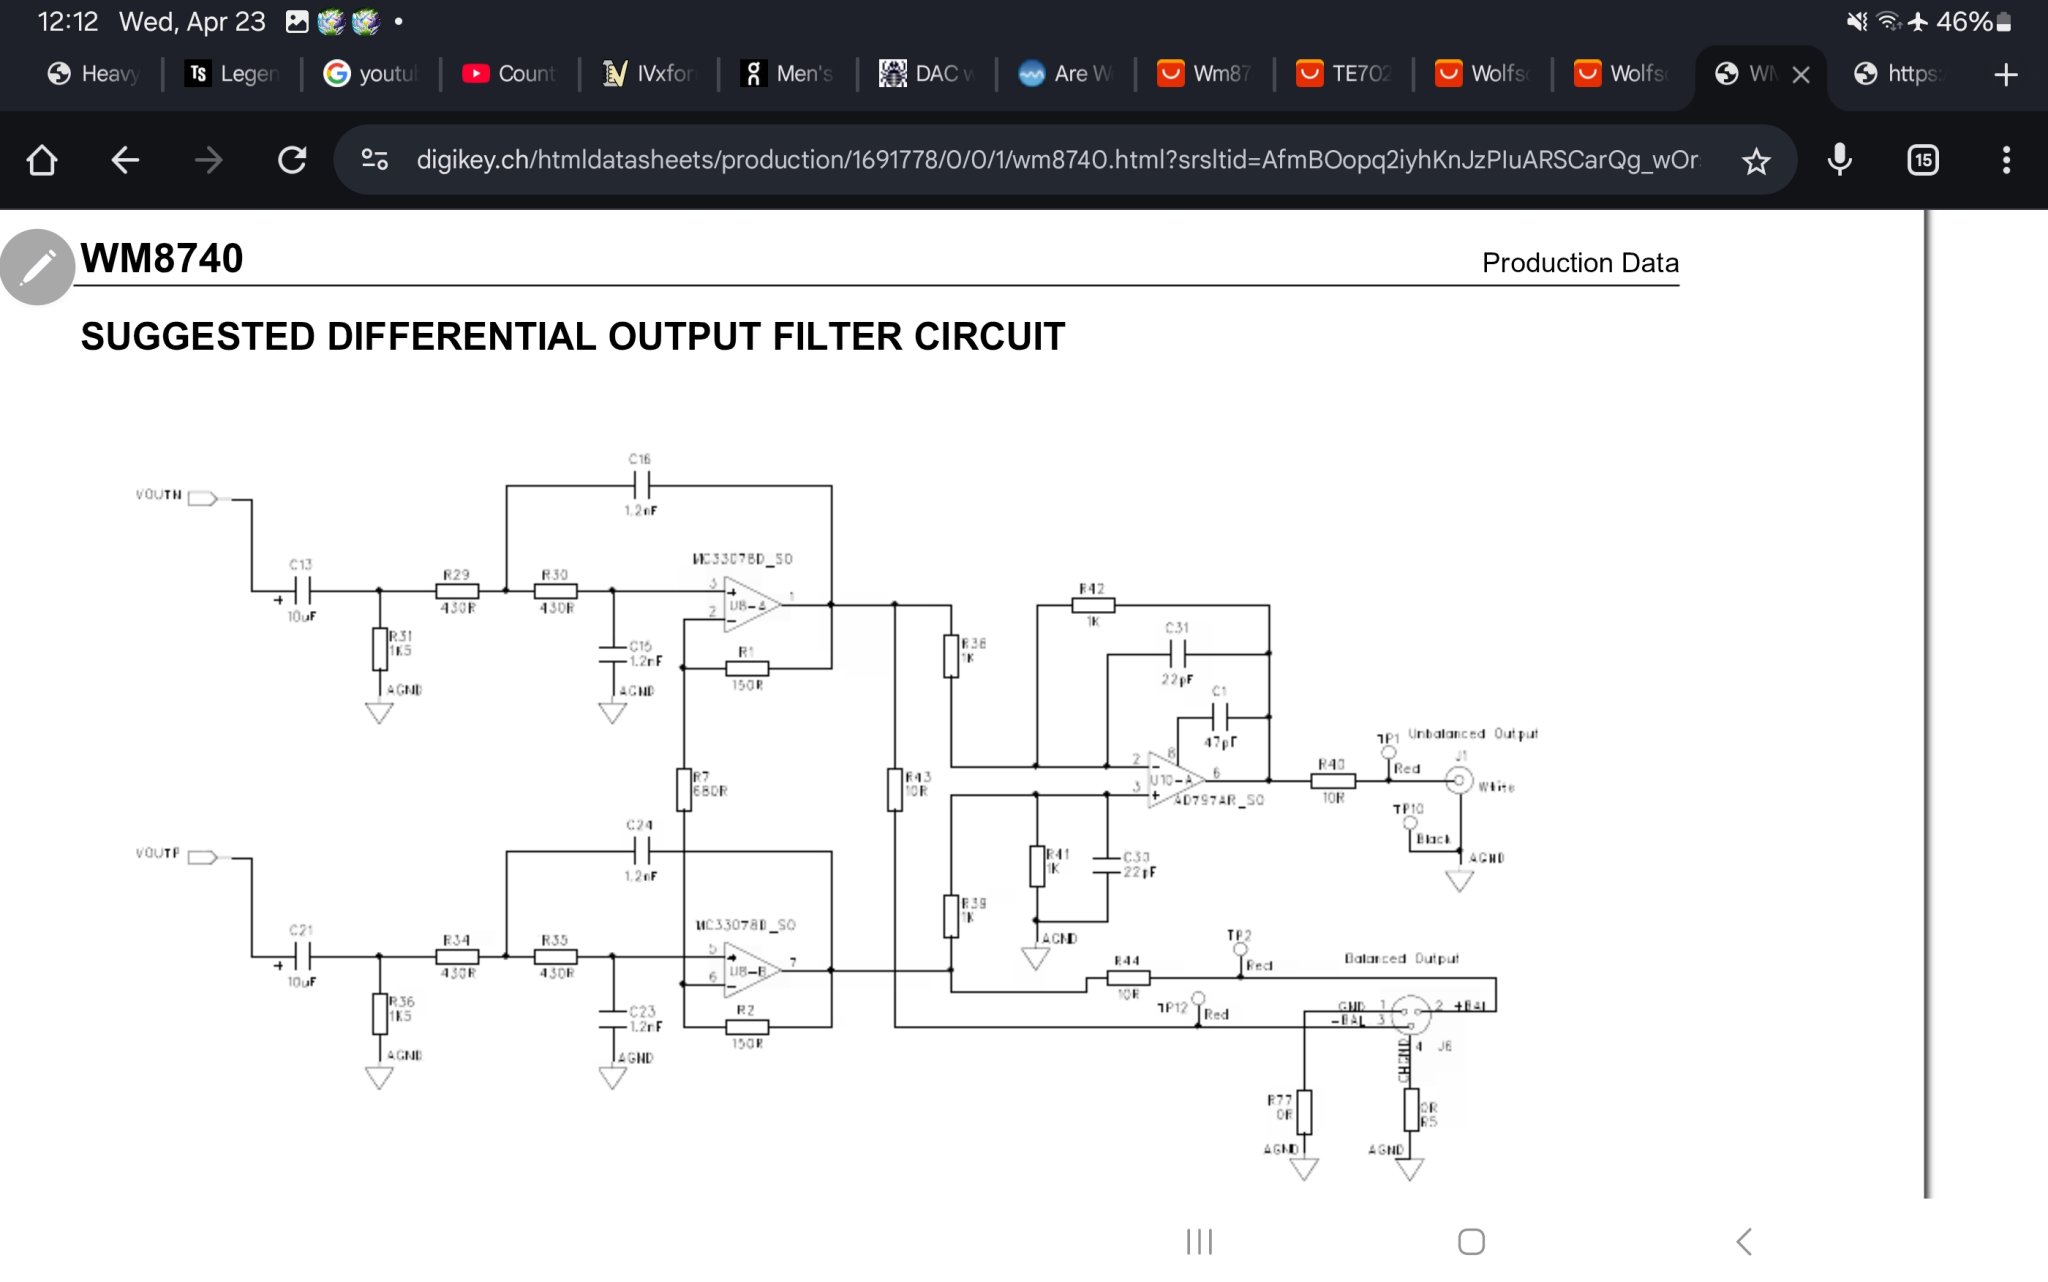Tap the pencil edit floating button
This screenshot has width=2048, height=1282.
point(37,267)
